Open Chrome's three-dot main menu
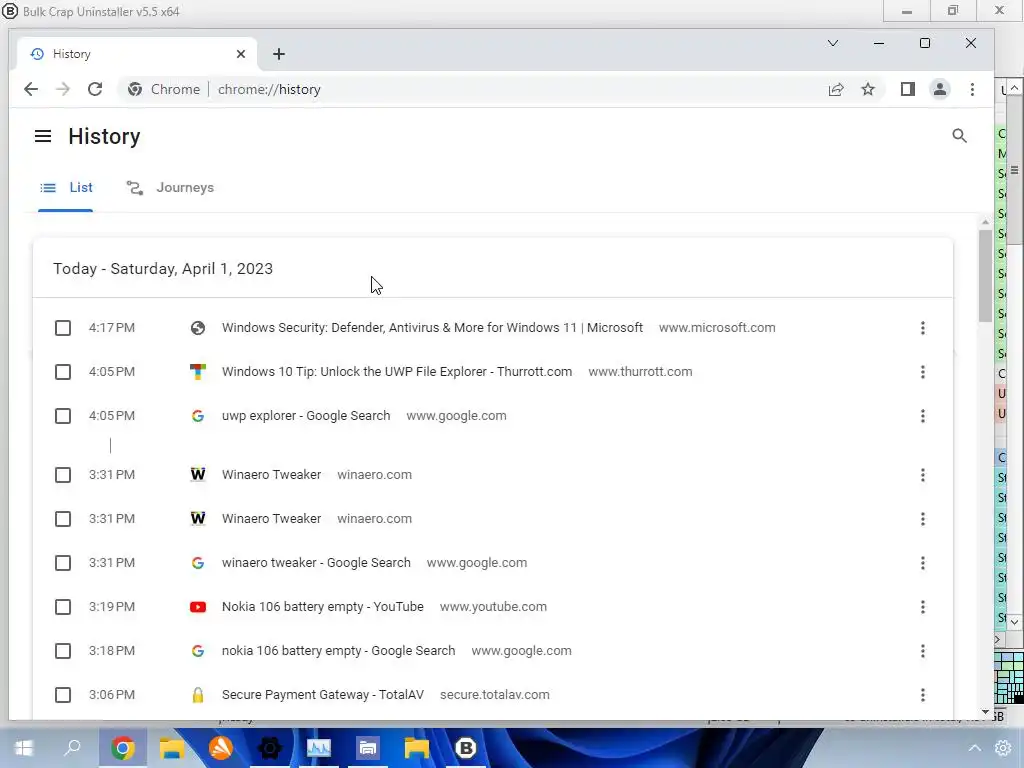Viewport: 1024px width, 768px height. [x=972, y=89]
